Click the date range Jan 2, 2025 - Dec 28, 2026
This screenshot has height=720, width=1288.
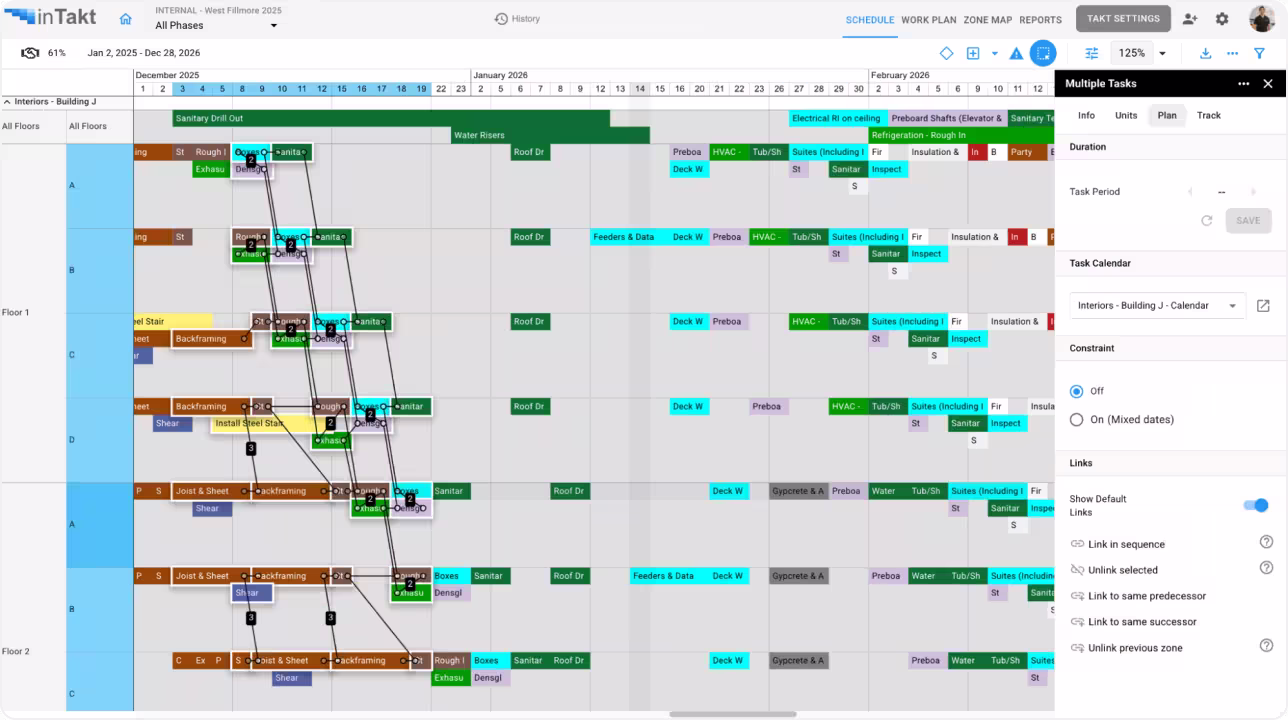click(144, 53)
